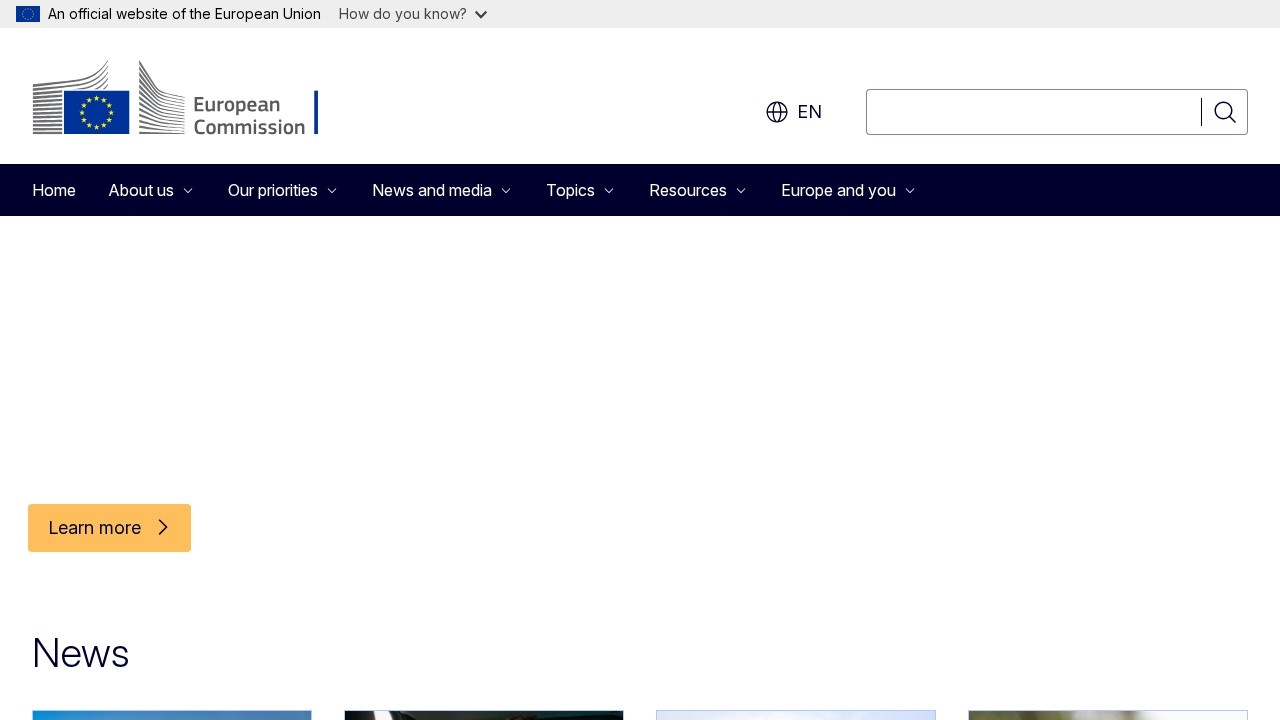Open the Resources navigation menu
The height and width of the screenshot is (720, 1280).
[697, 190]
